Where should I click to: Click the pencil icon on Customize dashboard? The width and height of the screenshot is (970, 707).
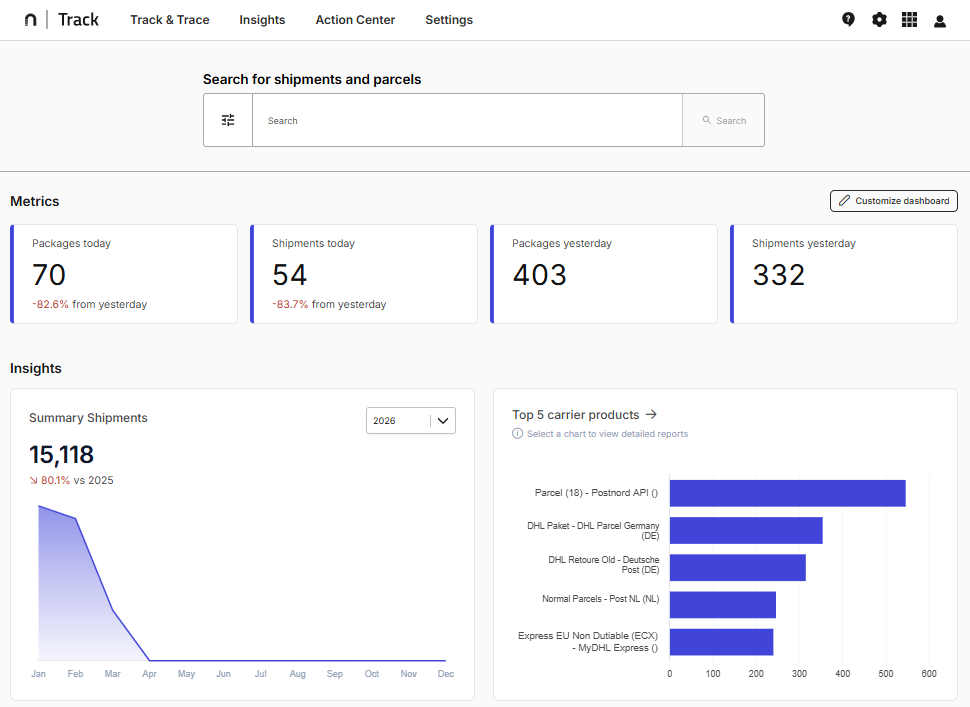tap(844, 200)
